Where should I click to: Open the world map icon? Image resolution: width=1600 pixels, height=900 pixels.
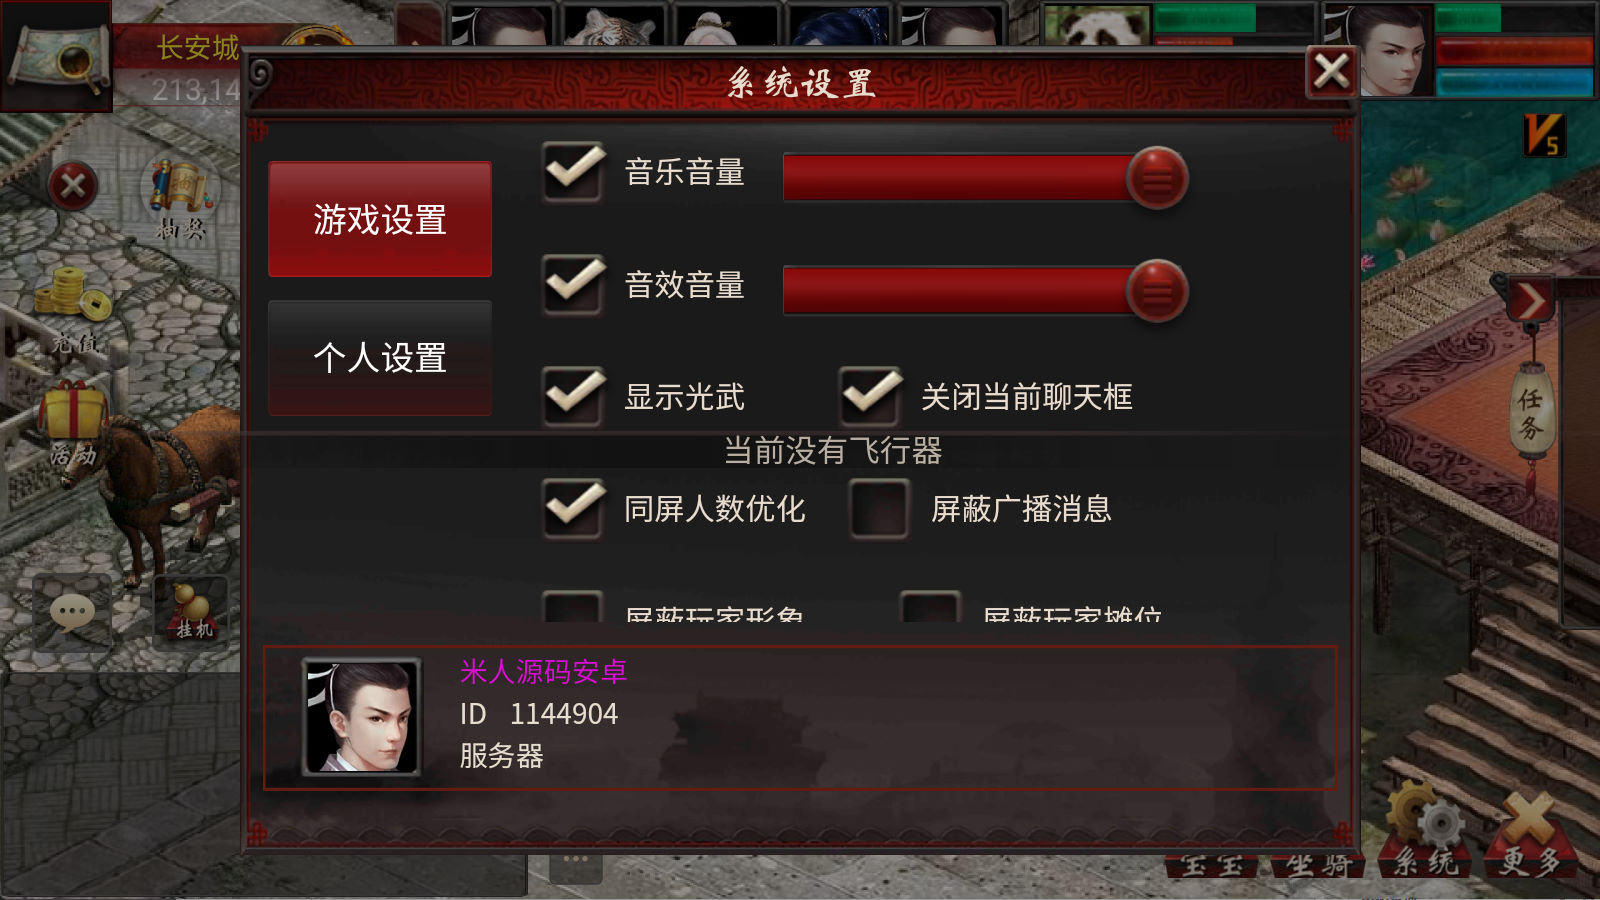point(57,57)
